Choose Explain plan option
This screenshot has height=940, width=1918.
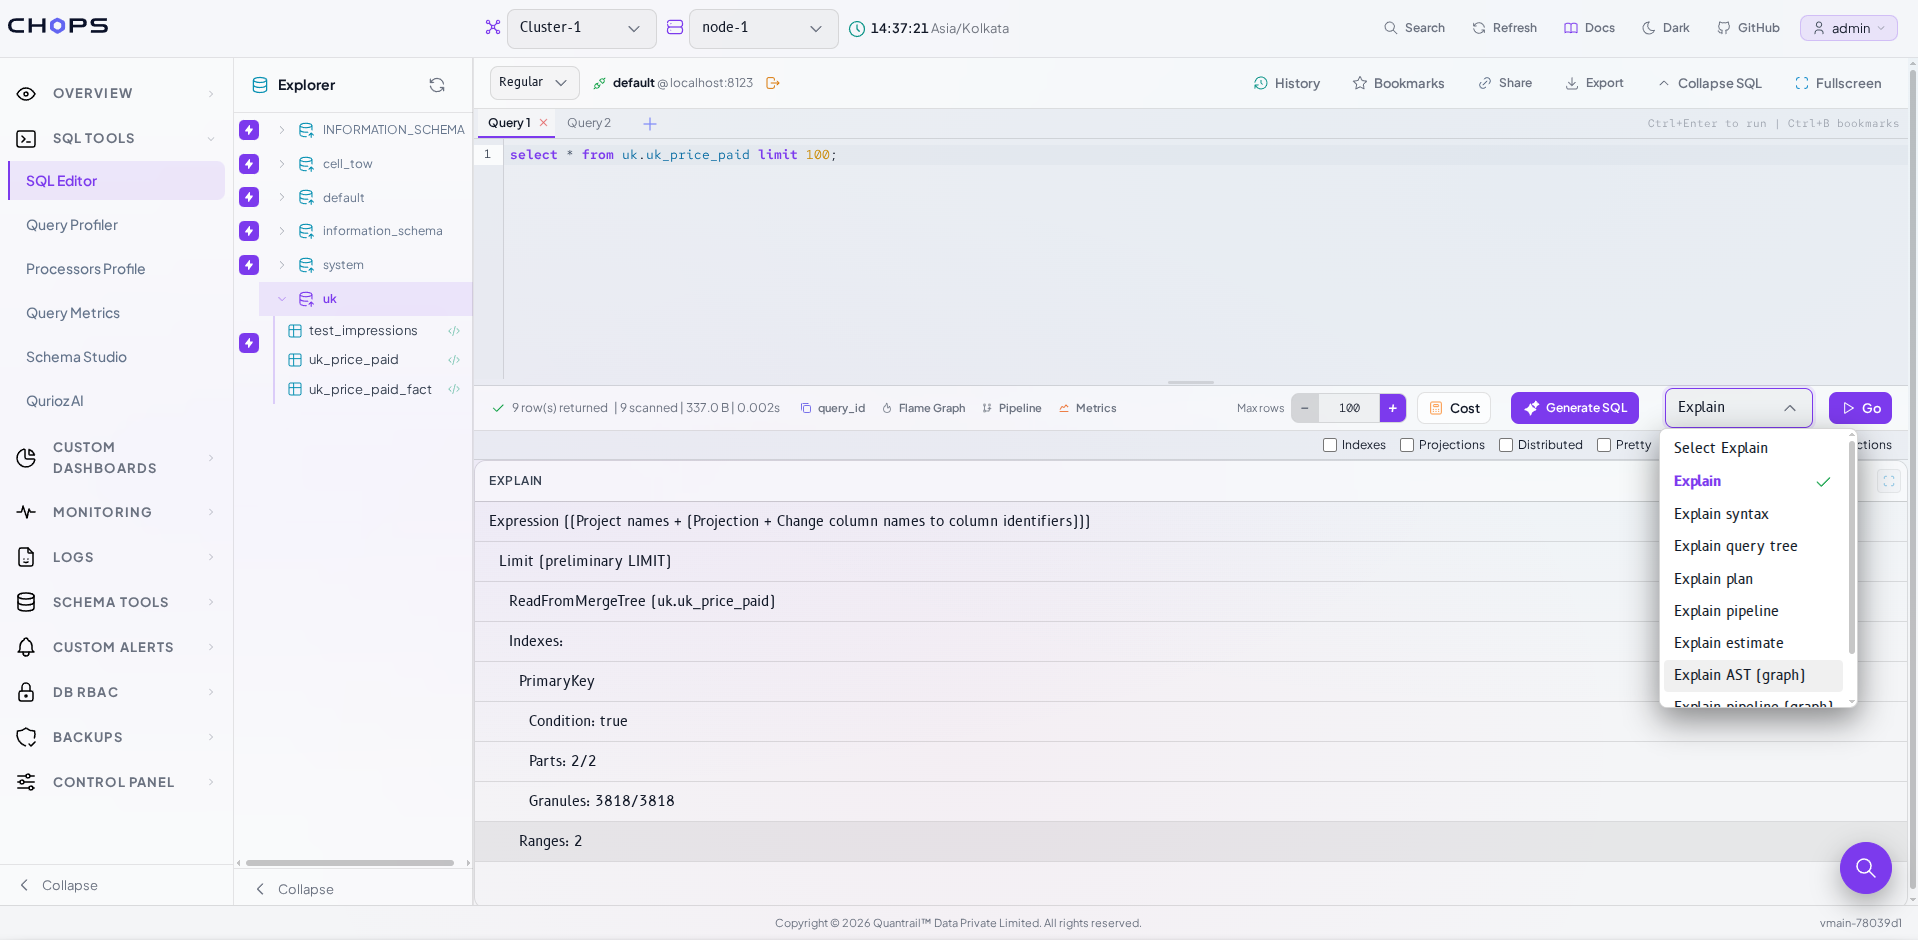point(1753,579)
